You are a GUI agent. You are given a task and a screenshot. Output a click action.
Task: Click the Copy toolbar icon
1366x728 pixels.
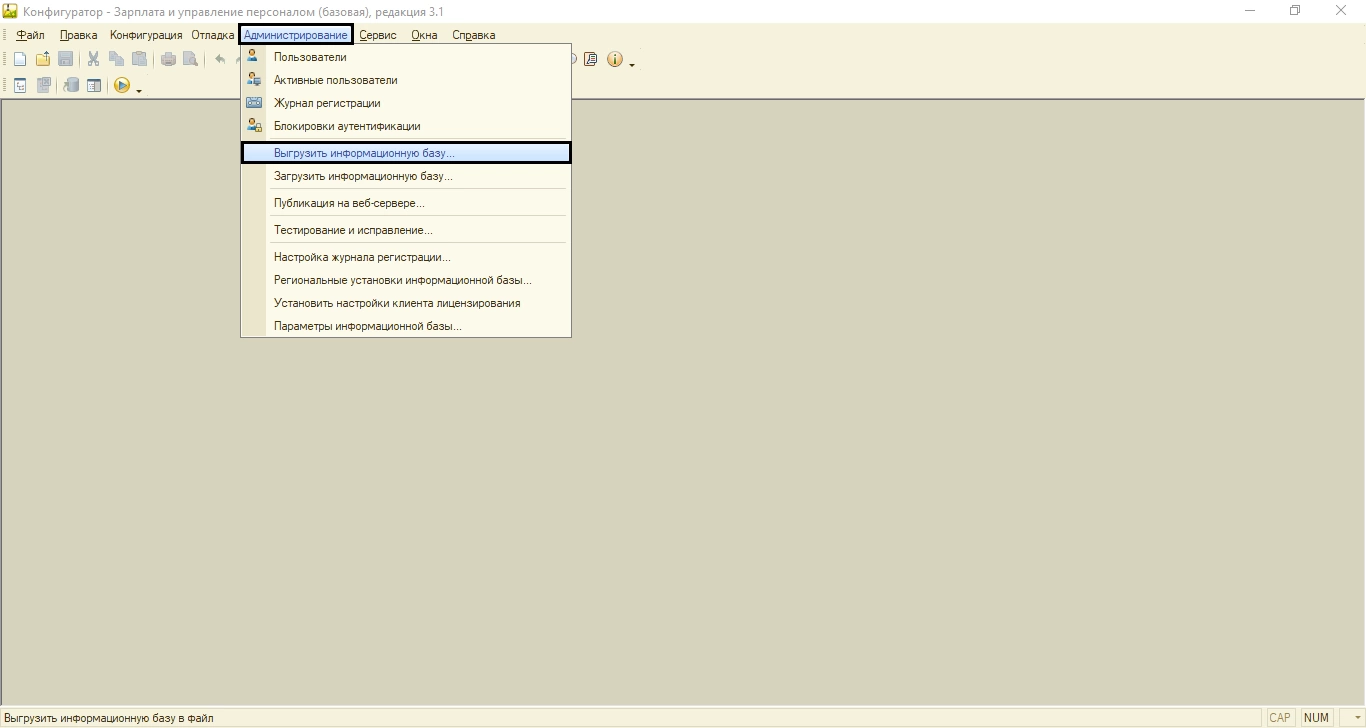[117, 60]
